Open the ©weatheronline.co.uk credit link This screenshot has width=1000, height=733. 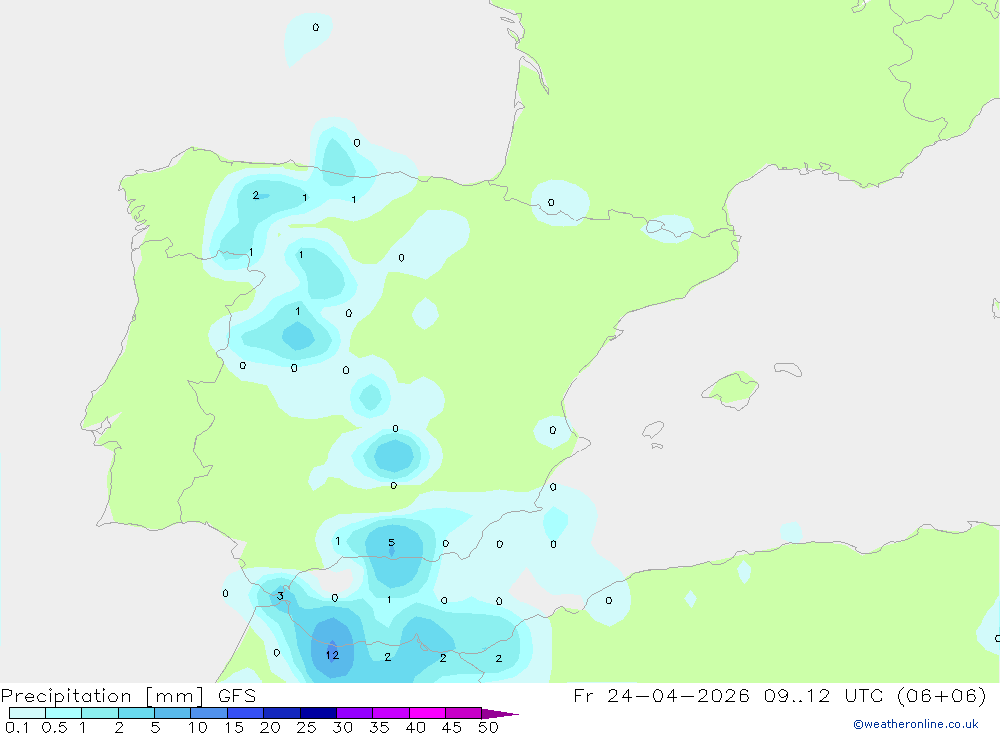click(916, 724)
